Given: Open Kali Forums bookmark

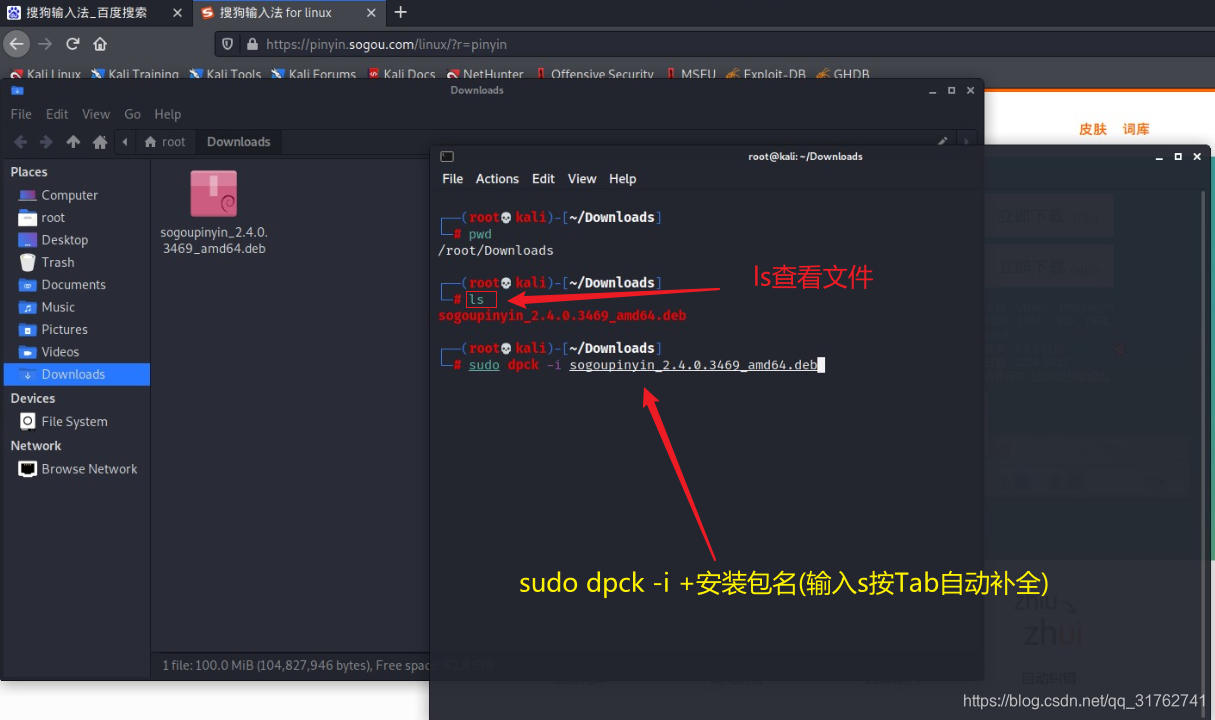Looking at the screenshot, I should [x=313, y=75].
